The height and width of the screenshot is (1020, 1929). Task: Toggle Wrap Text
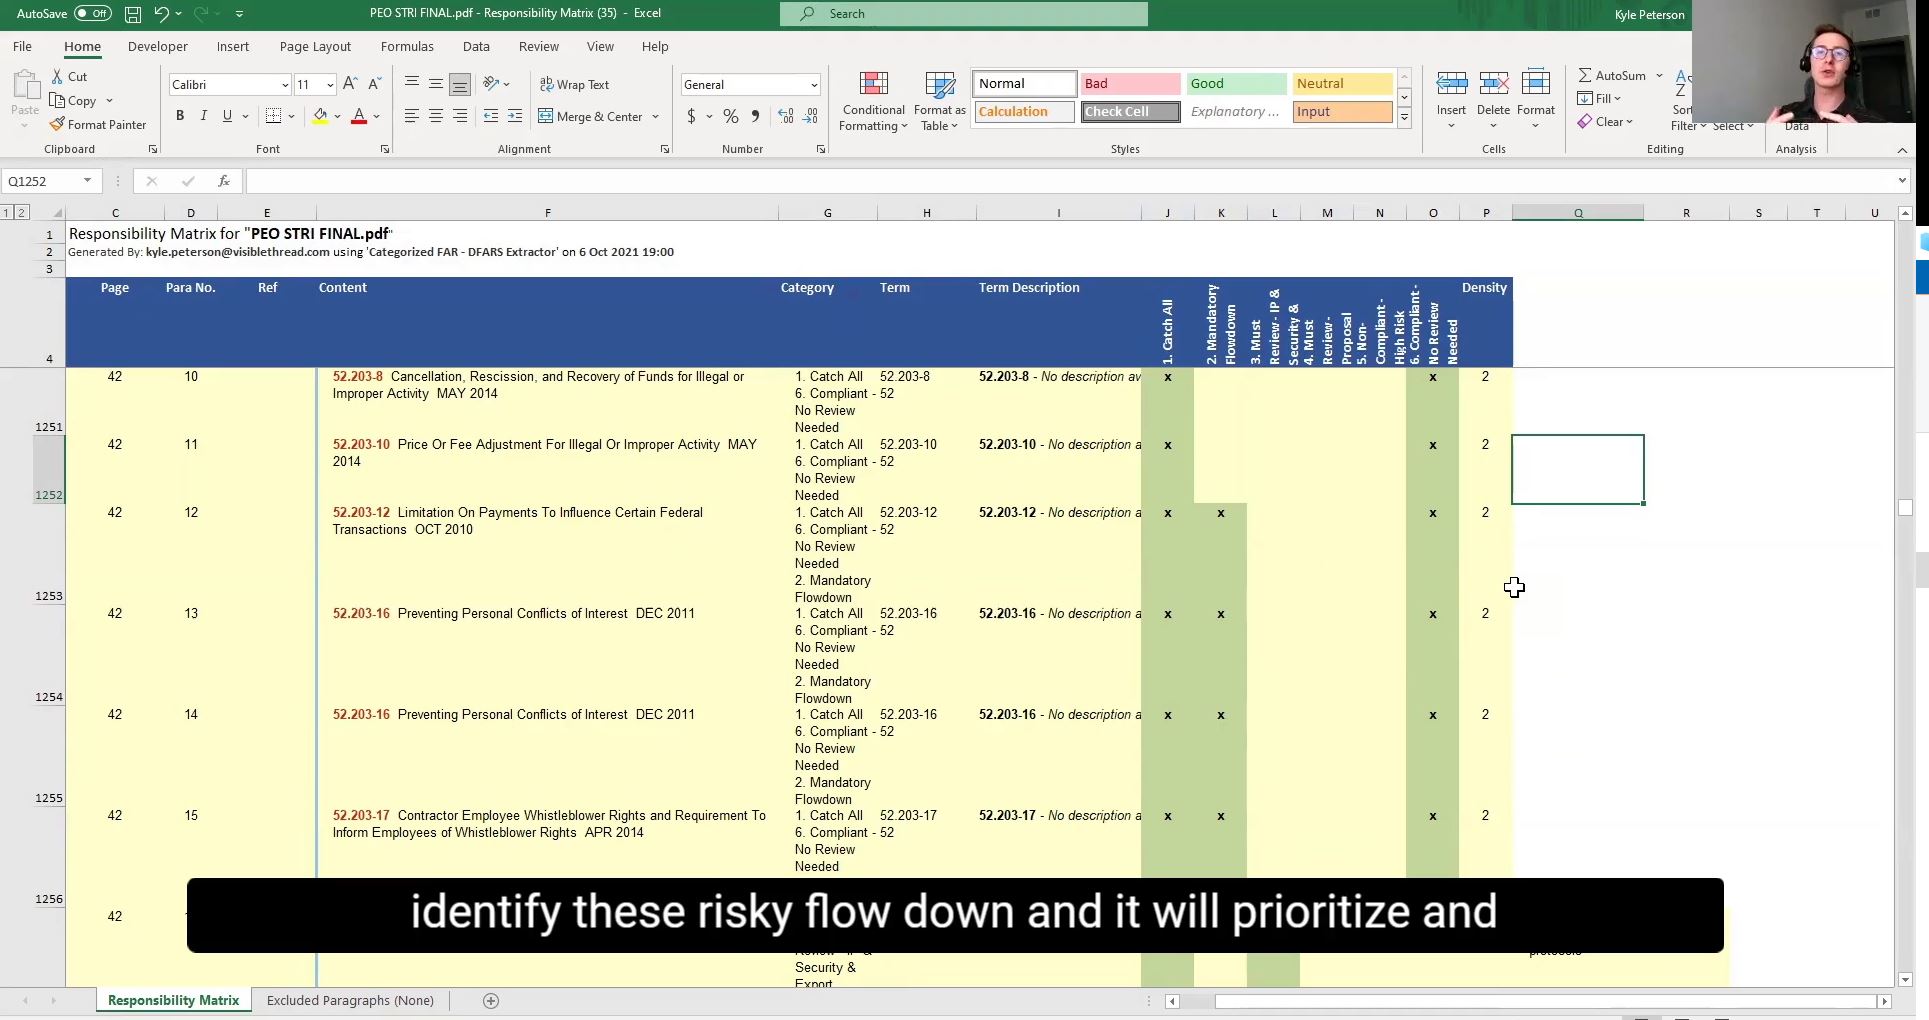(575, 85)
